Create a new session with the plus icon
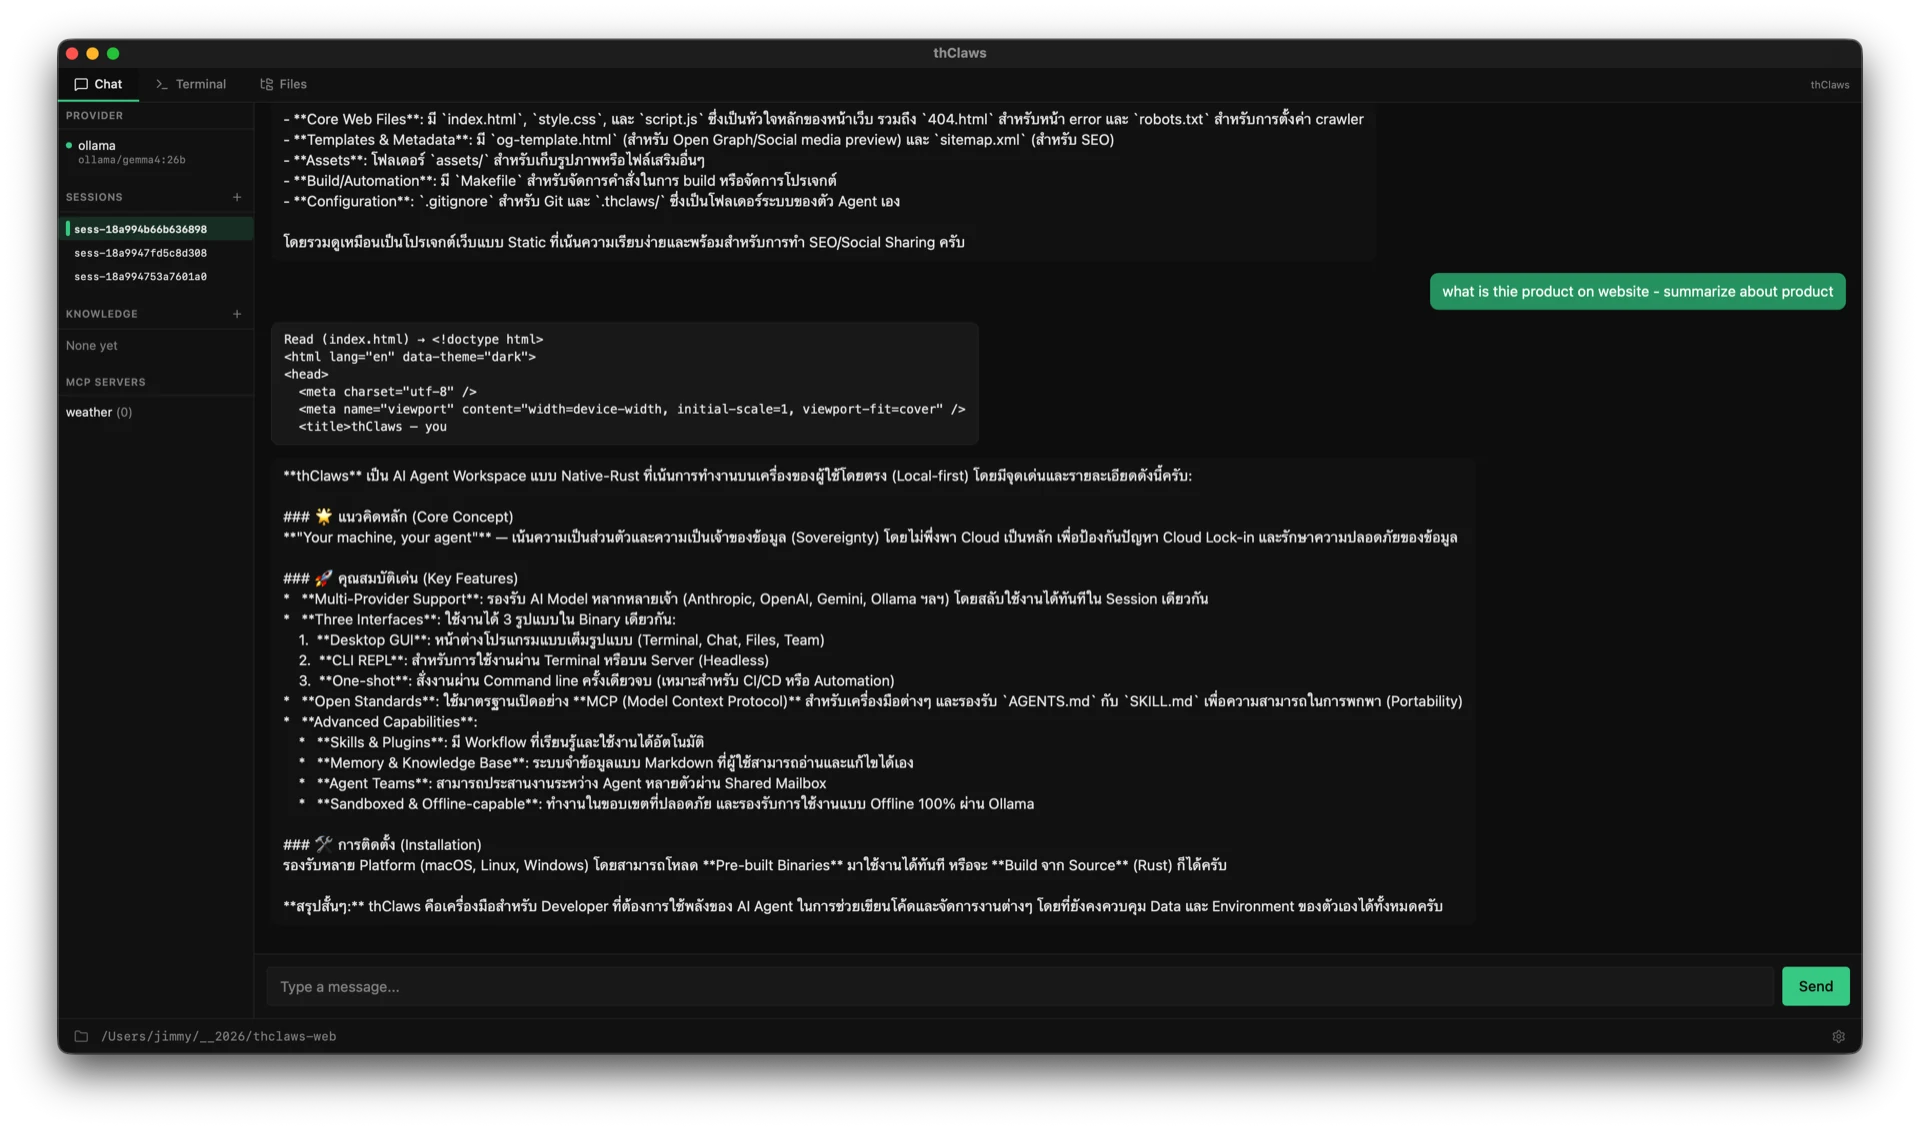This screenshot has height=1130, width=1920. coord(237,197)
